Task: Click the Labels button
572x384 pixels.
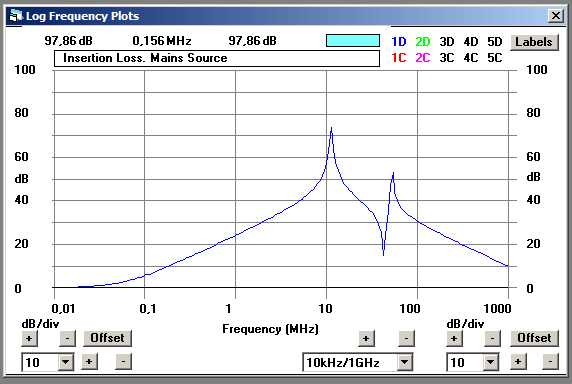Action: pyautogui.click(x=534, y=42)
